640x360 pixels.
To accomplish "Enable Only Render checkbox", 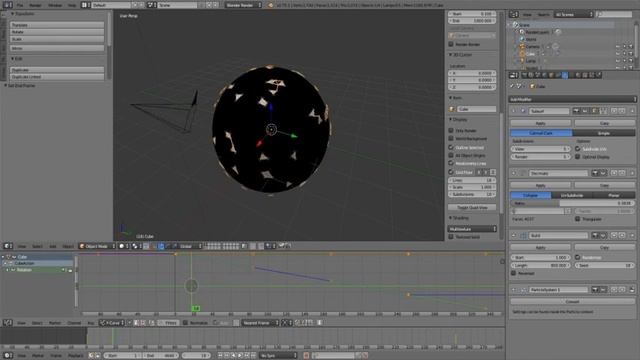I will tap(451, 131).
